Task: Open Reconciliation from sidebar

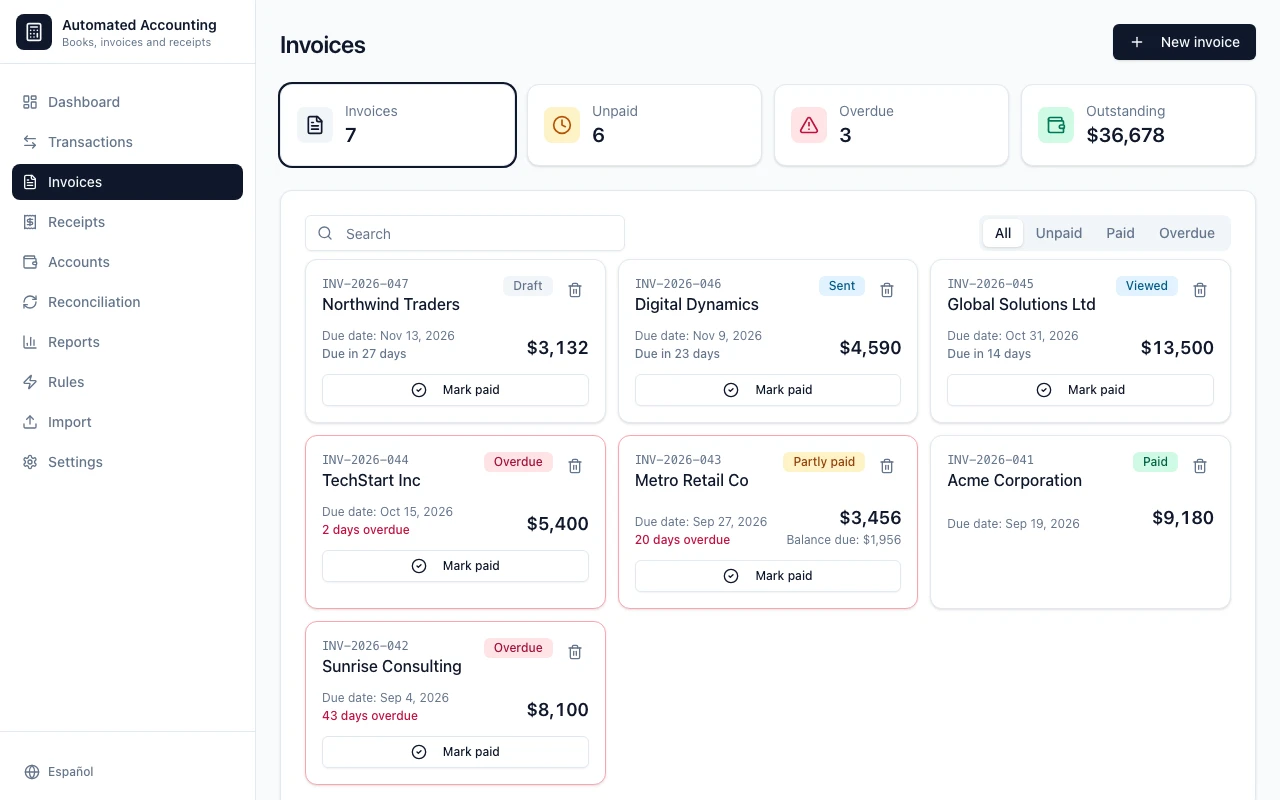Action: click(127, 302)
